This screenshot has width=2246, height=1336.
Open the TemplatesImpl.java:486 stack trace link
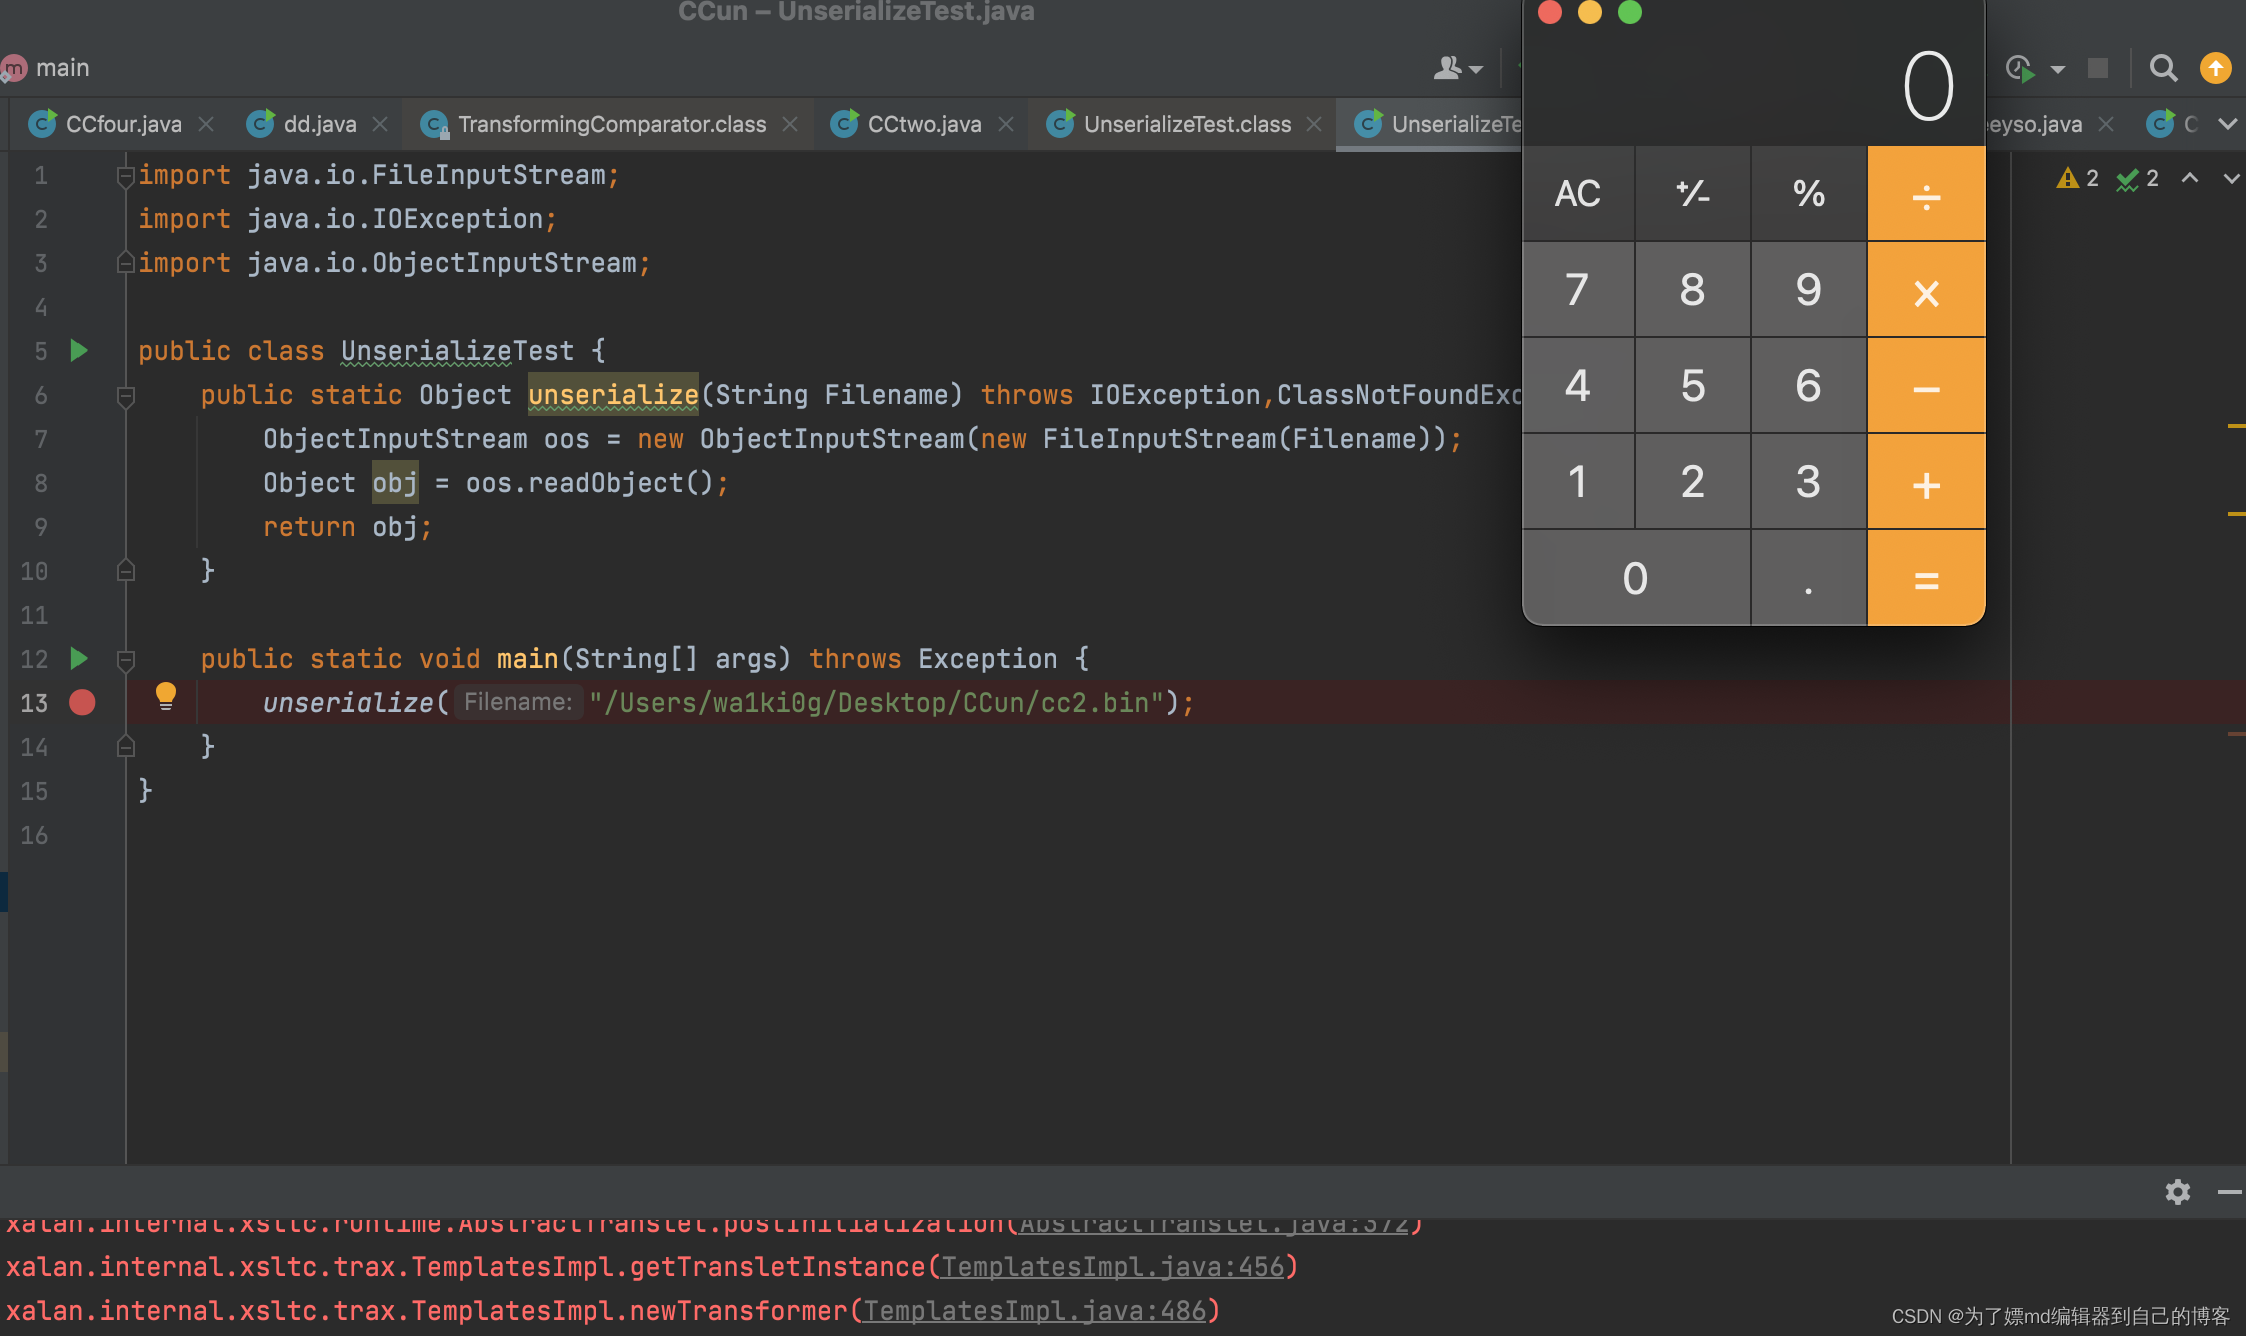[1035, 1311]
